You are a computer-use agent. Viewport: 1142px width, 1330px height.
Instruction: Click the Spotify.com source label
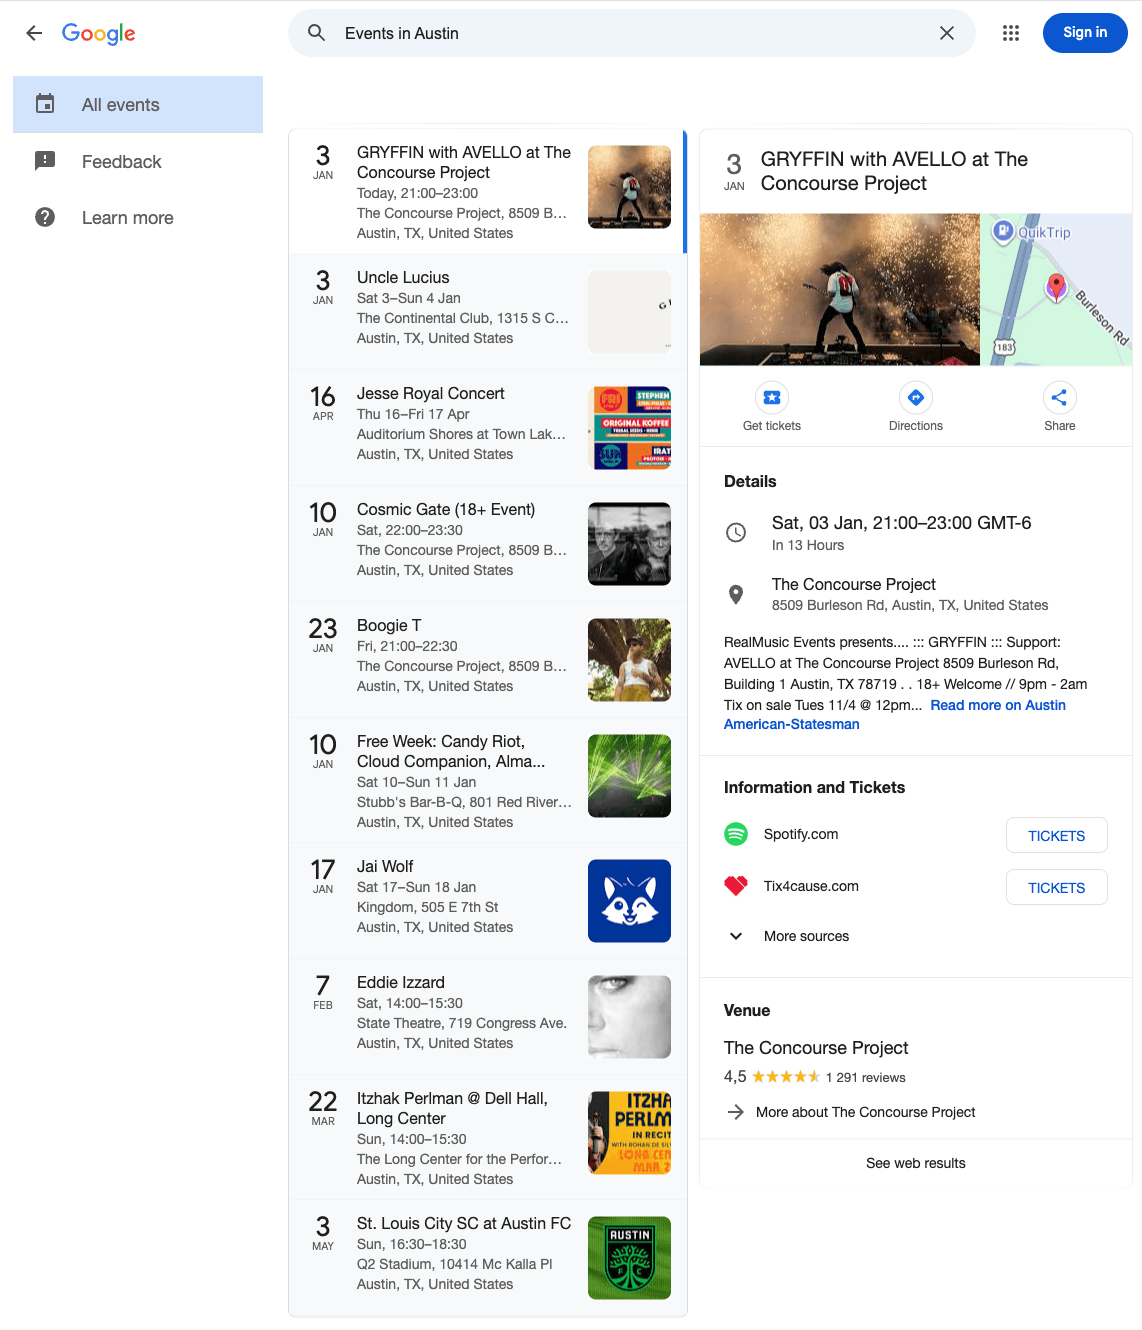point(801,834)
